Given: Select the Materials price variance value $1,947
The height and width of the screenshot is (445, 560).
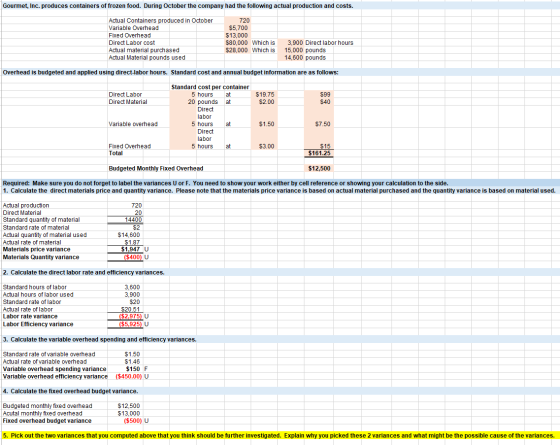Looking at the screenshot, I should click(x=126, y=249).
